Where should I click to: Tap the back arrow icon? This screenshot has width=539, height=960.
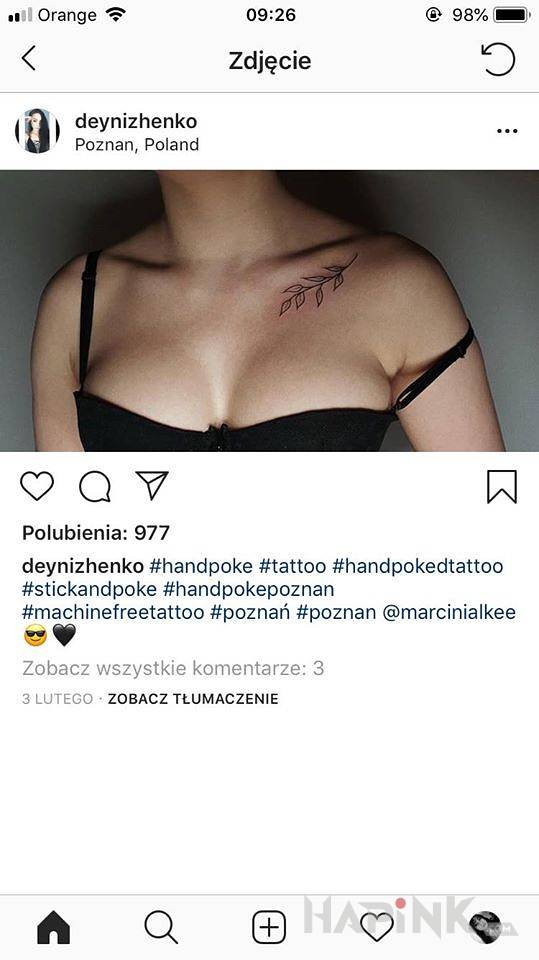click(29, 59)
